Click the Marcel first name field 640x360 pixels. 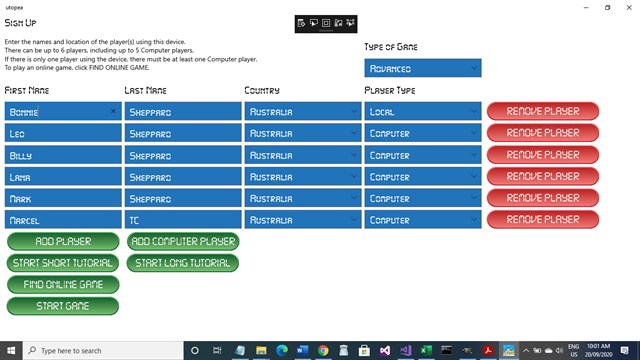click(63, 220)
